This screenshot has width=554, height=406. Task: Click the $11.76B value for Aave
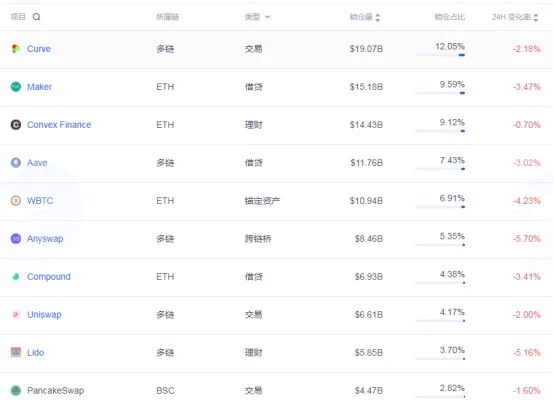tap(366, 163)
